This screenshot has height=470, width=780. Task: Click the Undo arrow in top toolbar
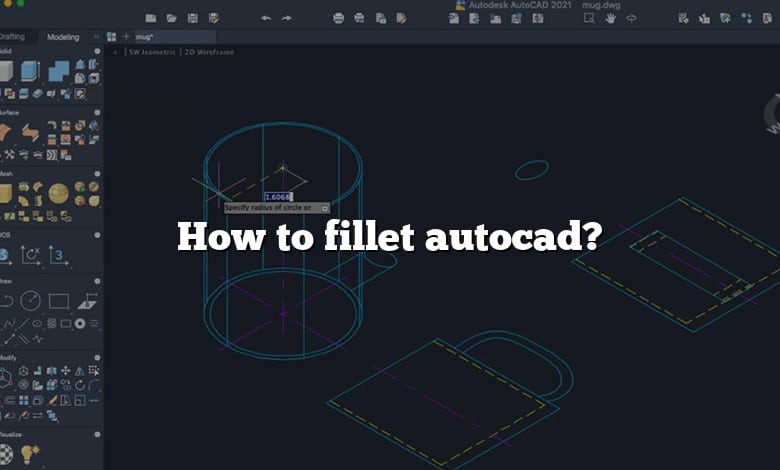pyautogui.click(x=266, y=18)
